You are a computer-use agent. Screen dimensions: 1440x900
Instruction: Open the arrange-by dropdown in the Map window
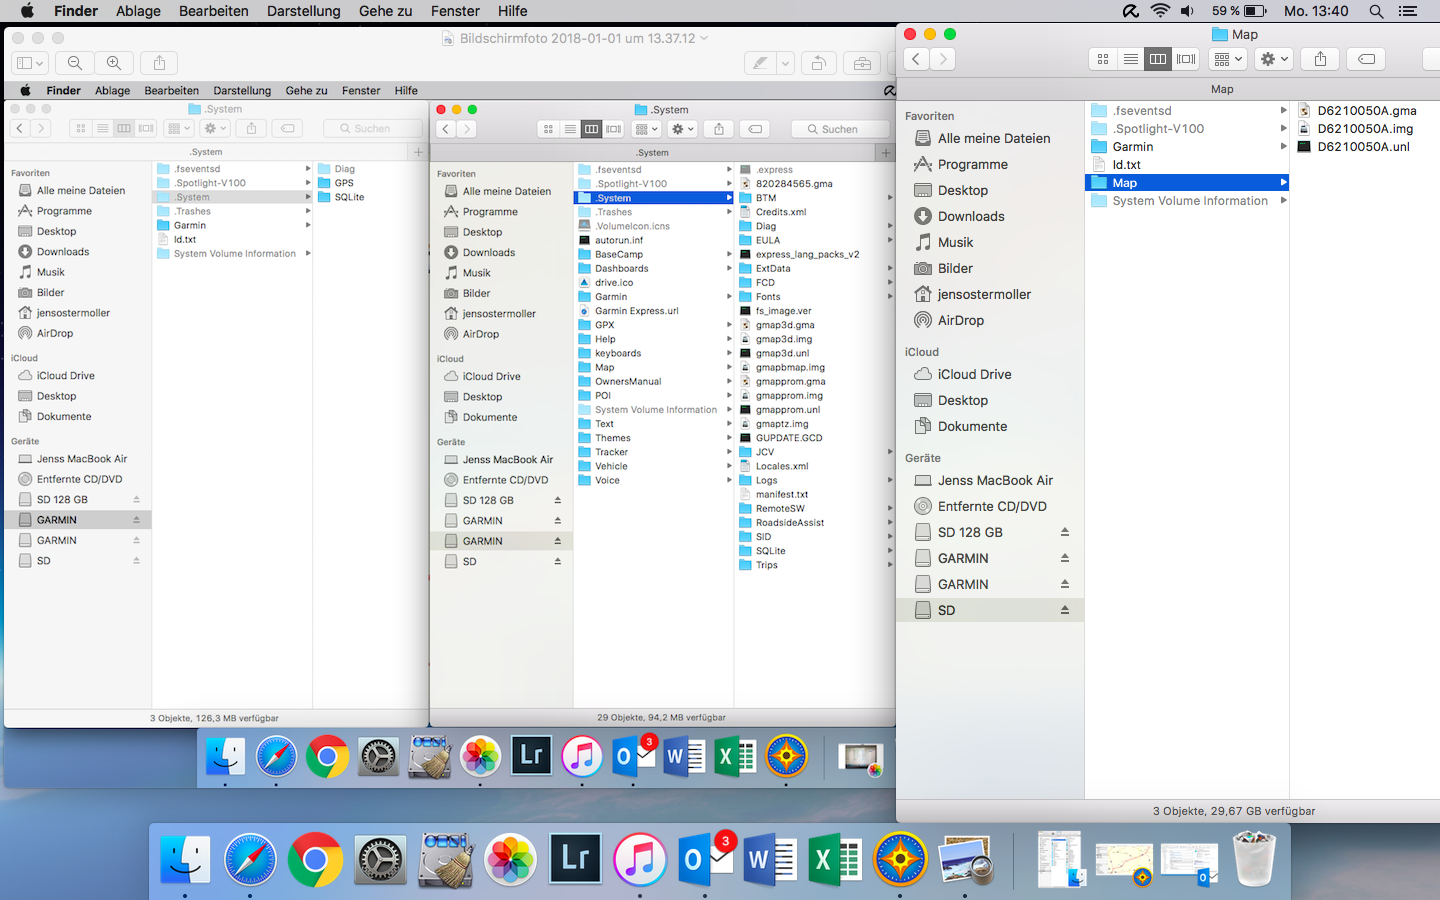coord(1227,59)
